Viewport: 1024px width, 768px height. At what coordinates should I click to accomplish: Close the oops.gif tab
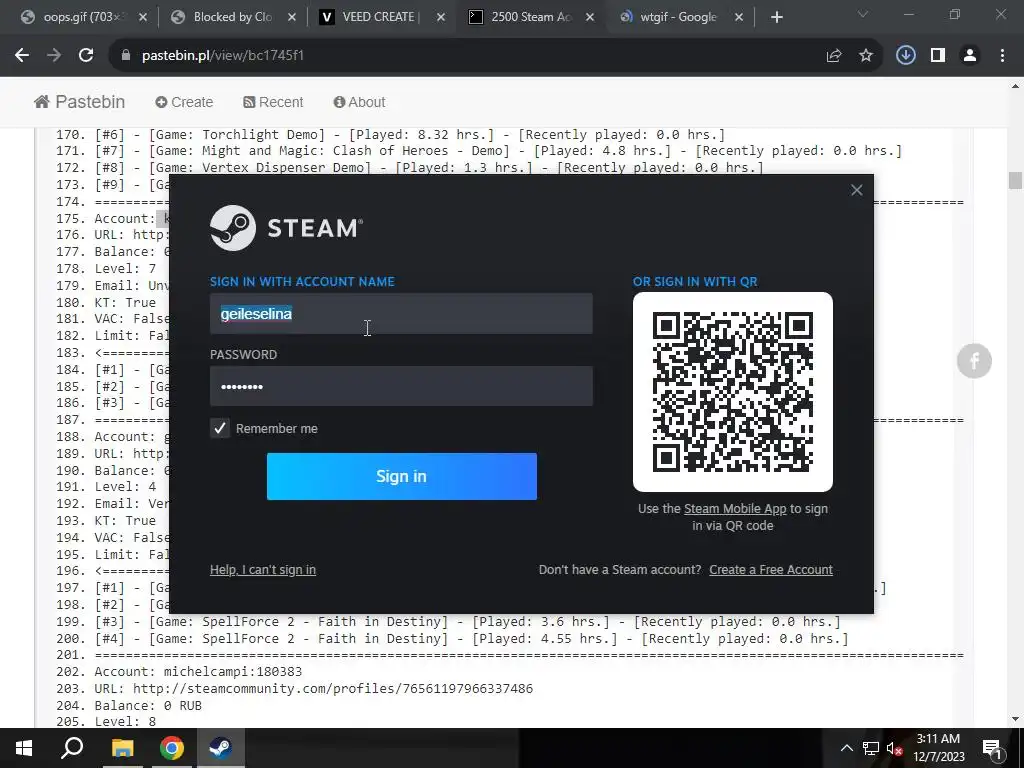coord(143,17)
